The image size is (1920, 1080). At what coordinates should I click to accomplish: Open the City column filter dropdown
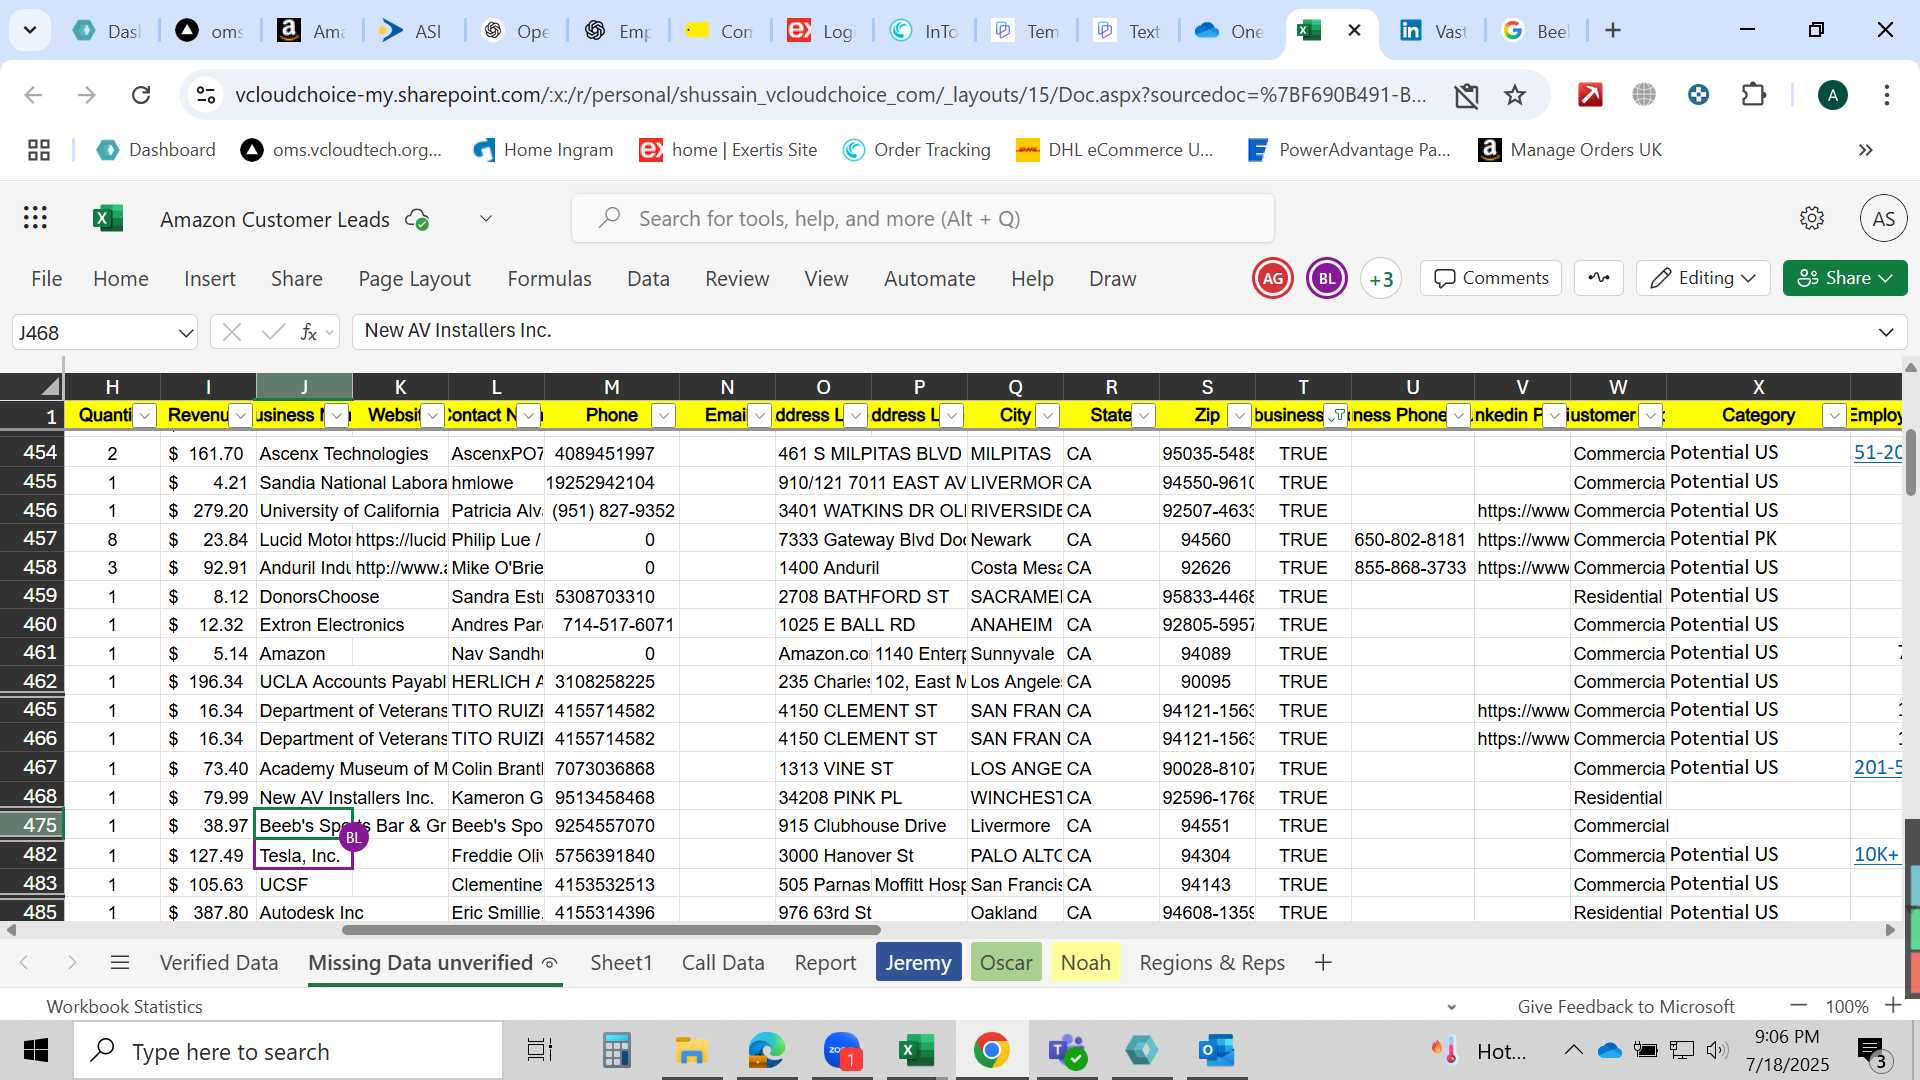(1048, 416)
